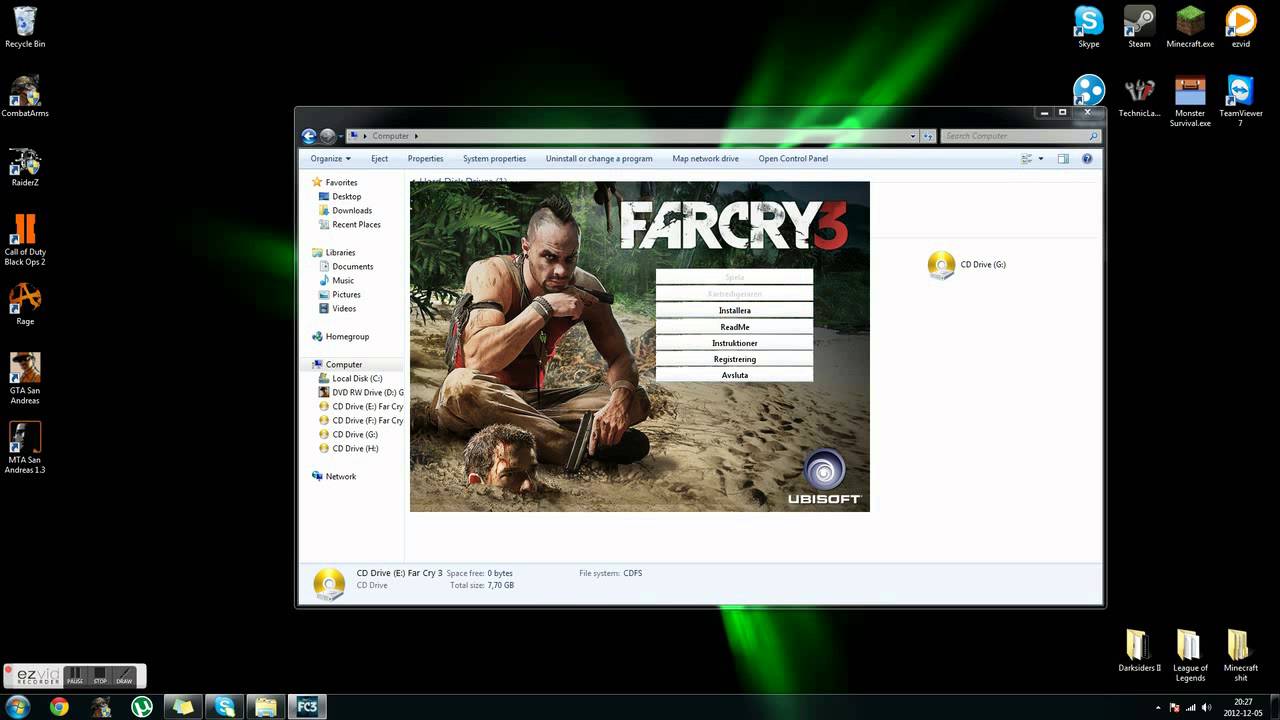
Task: Select the Minecraft folder on the desktop
Action: 1241,655
